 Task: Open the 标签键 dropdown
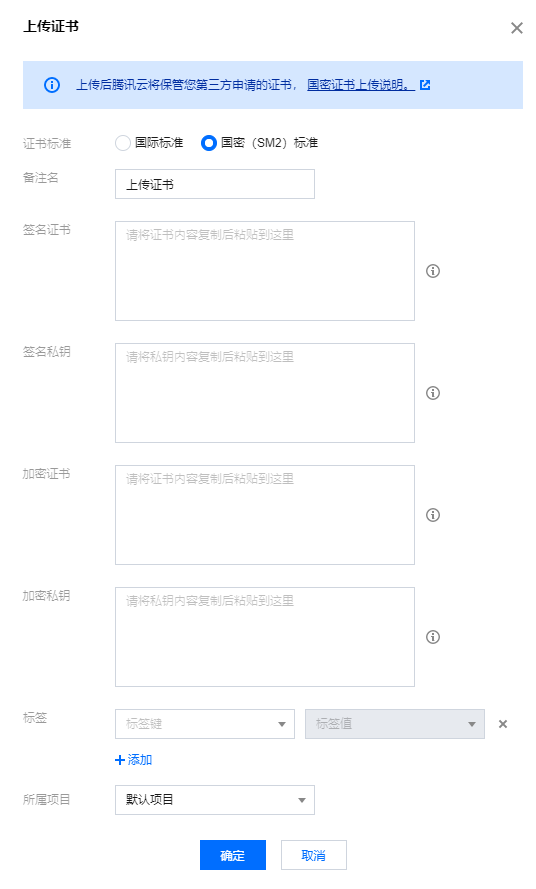coord(205,724)
